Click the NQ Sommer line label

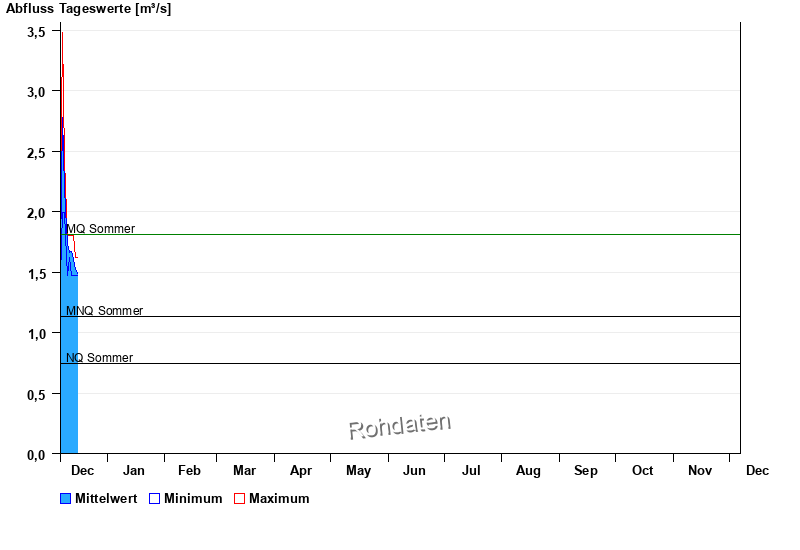coord(99,358)
